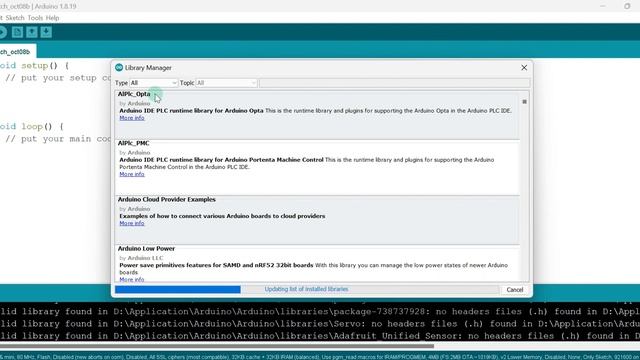
Task: Click 'by Arduino LLC' author text
Action: (141, 258)
